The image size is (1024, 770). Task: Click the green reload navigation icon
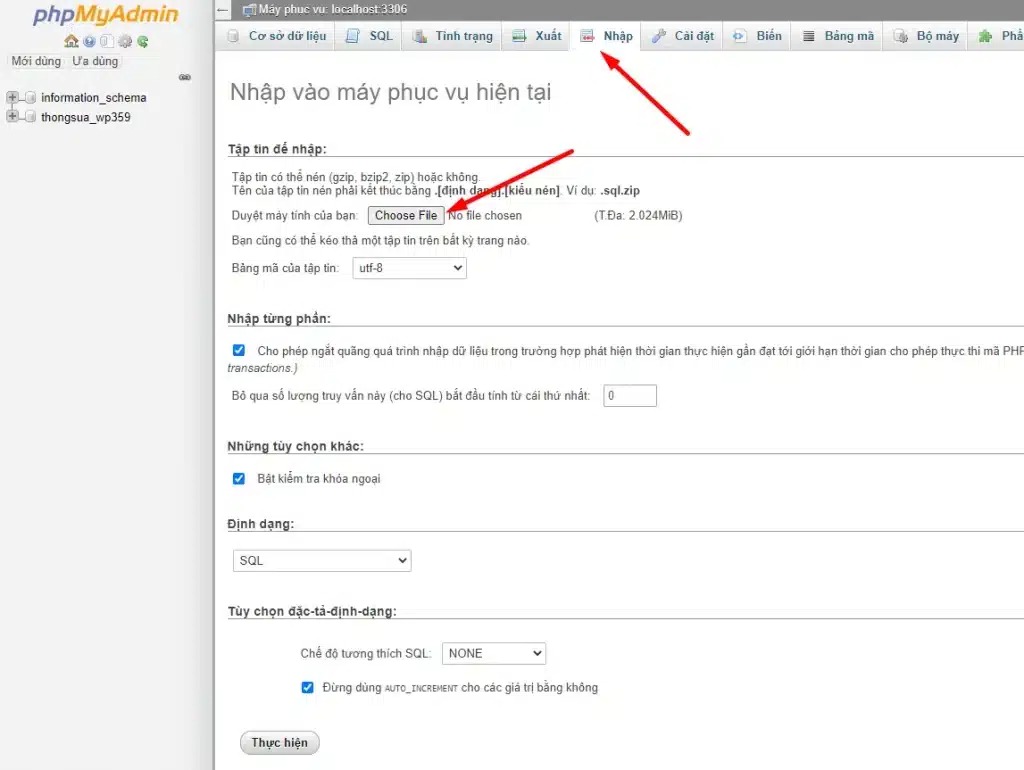(x=143, y=41)
